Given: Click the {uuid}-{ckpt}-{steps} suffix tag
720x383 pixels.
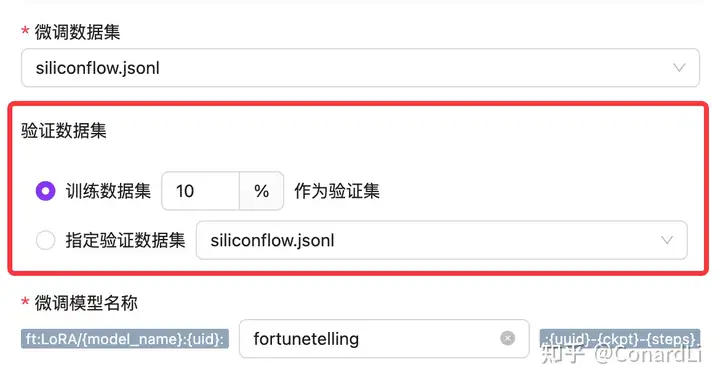Looking at the screenshot, I should 620,339.
